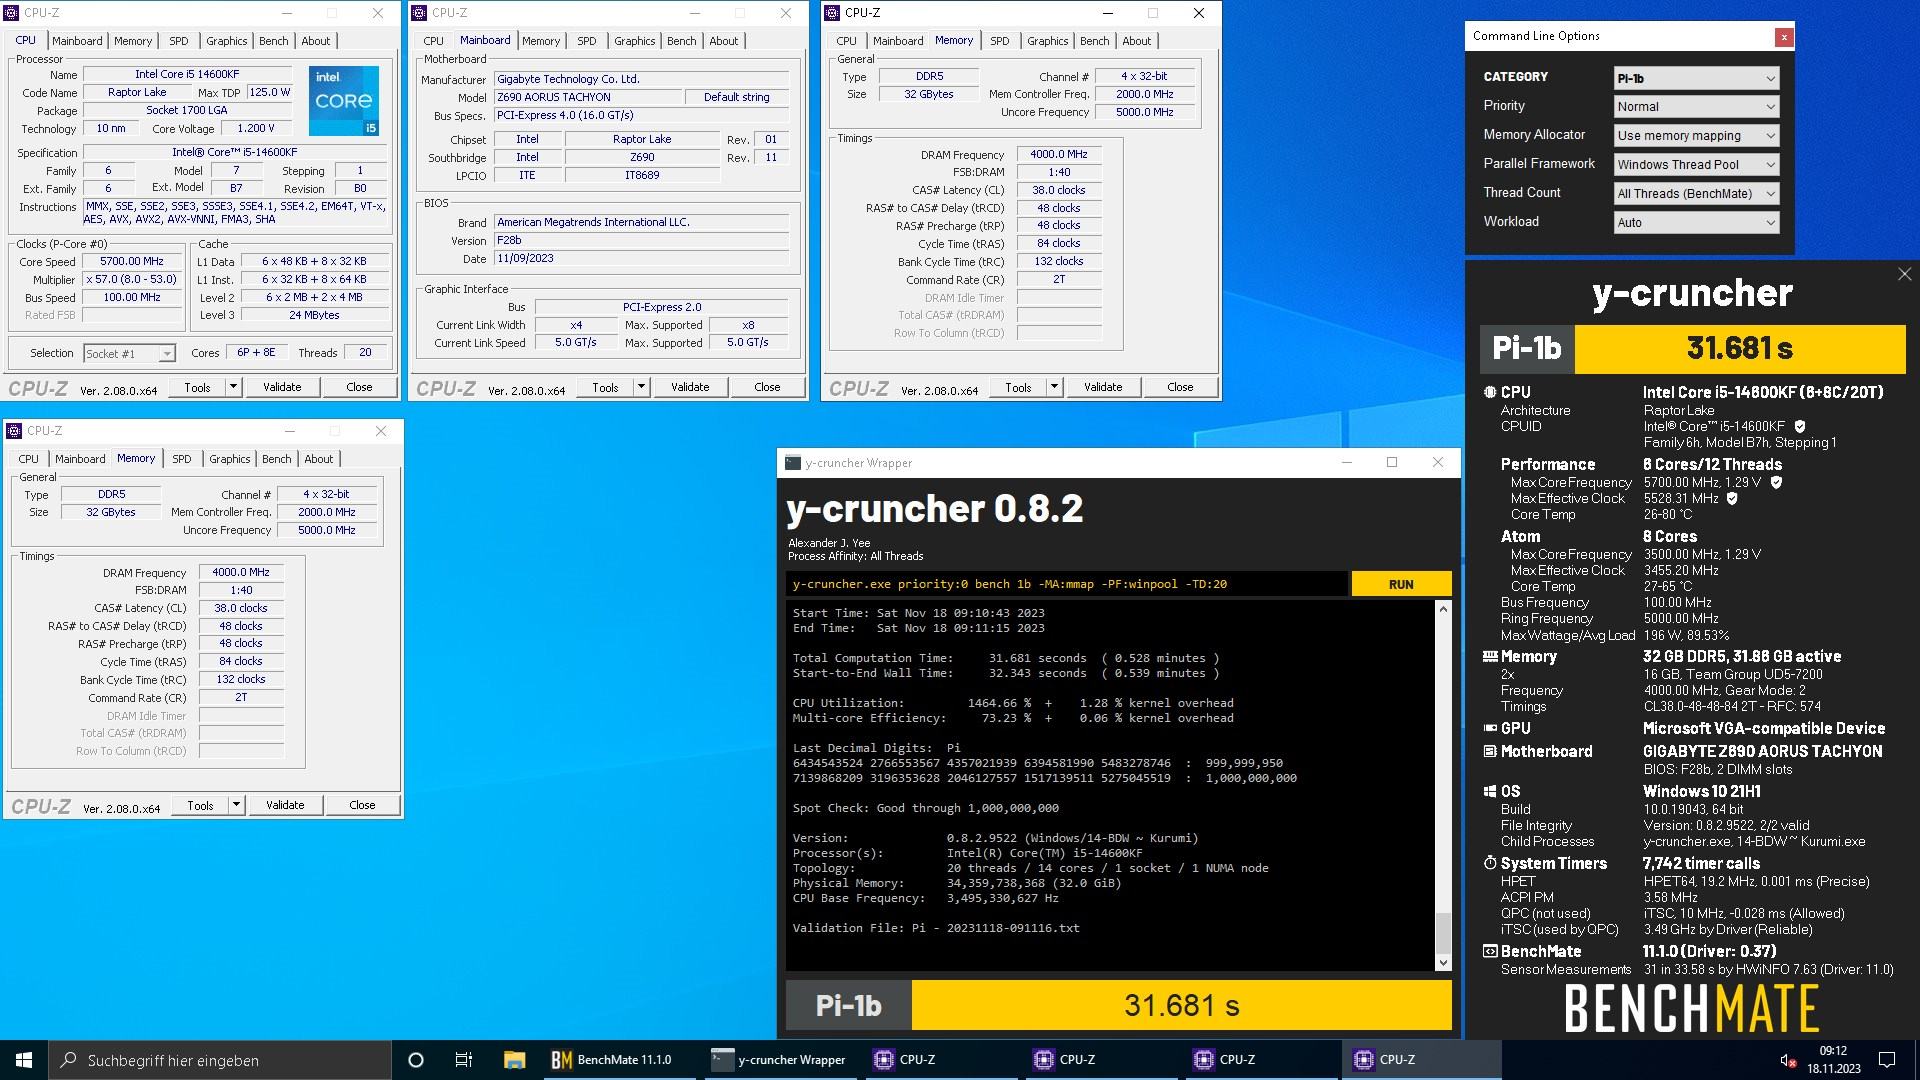Click GPU icon in BenchMate result panel
Image resolution: width=1920 pixels, height=1080 pixels.
coord(1489,728)
